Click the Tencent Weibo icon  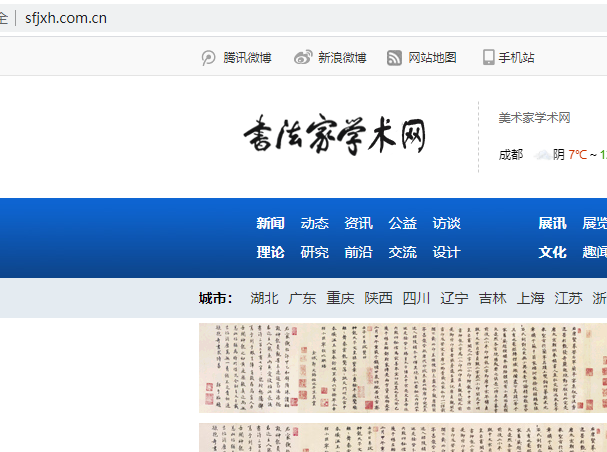pyautogui.click(x=208, y=58)
